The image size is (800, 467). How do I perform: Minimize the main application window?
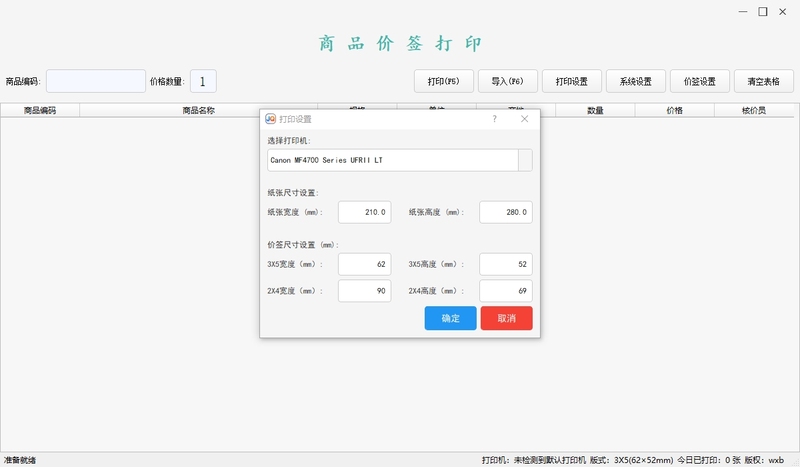743,12
